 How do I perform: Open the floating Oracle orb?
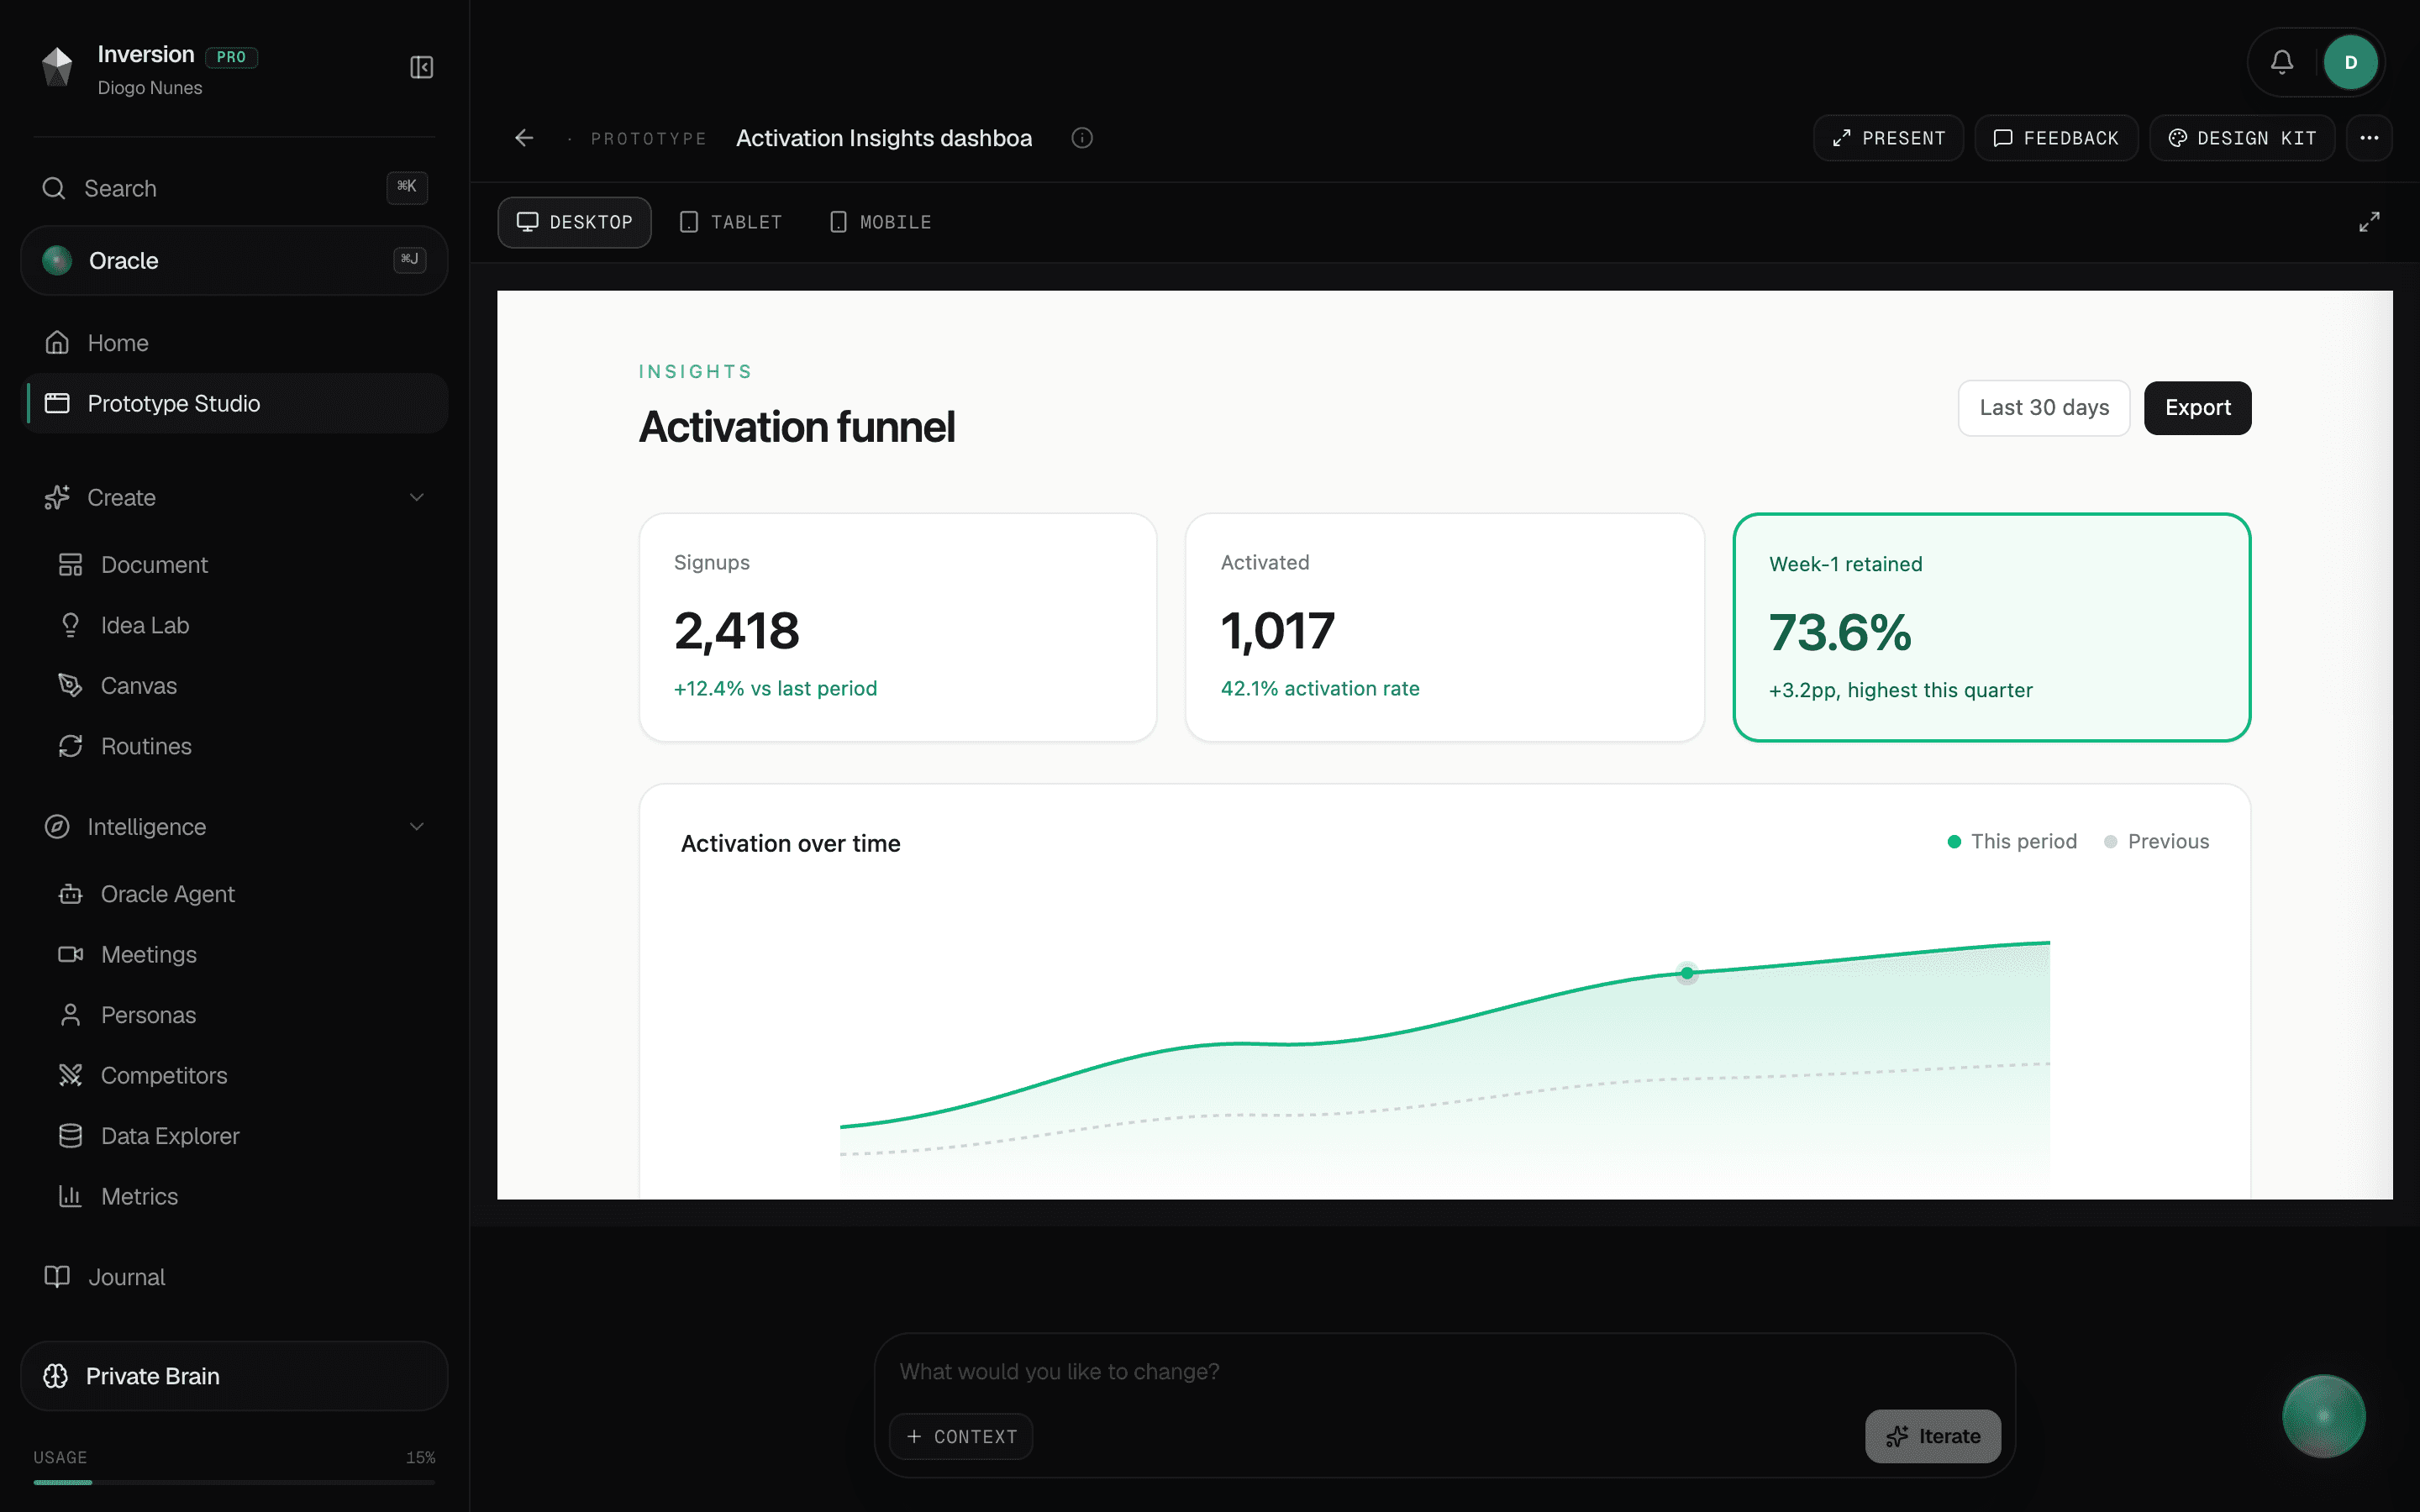[2323, 1416]
